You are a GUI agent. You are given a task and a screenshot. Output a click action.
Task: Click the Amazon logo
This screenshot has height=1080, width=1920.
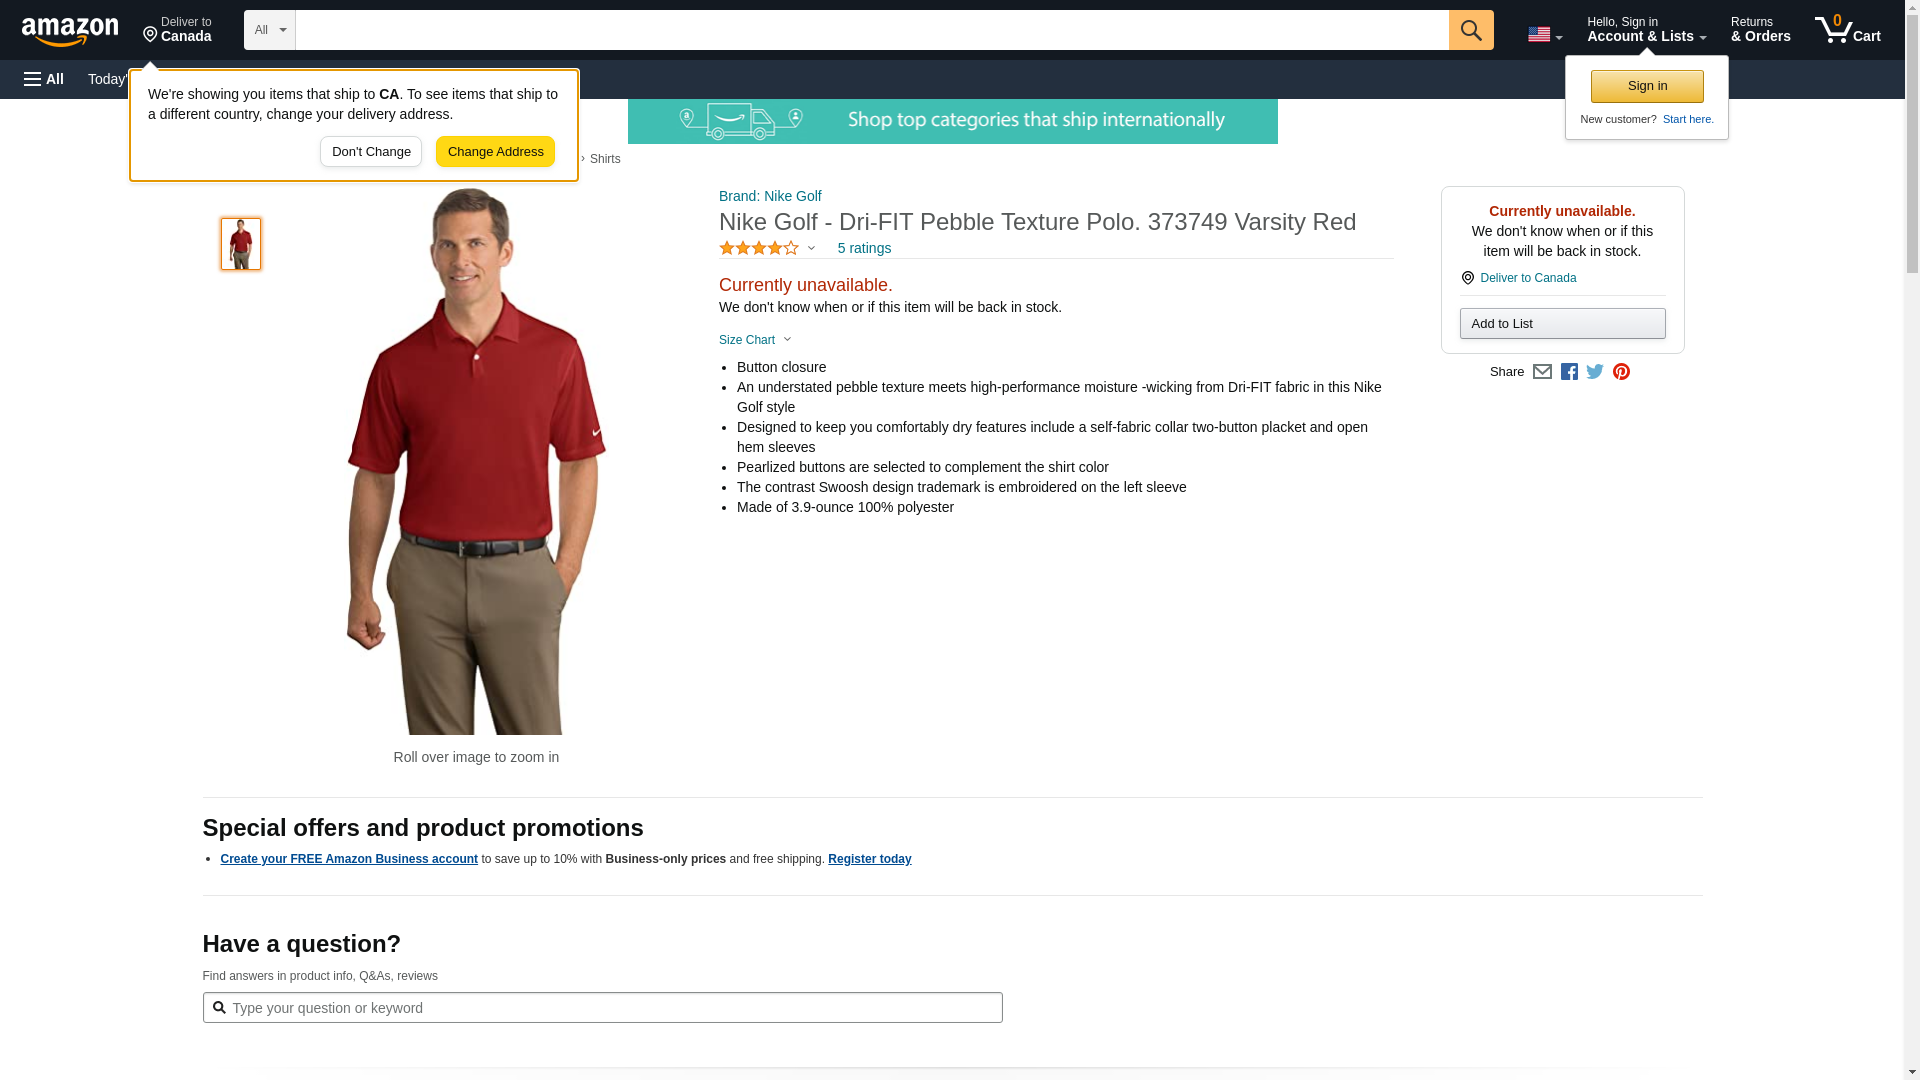[x=70, y=31]
